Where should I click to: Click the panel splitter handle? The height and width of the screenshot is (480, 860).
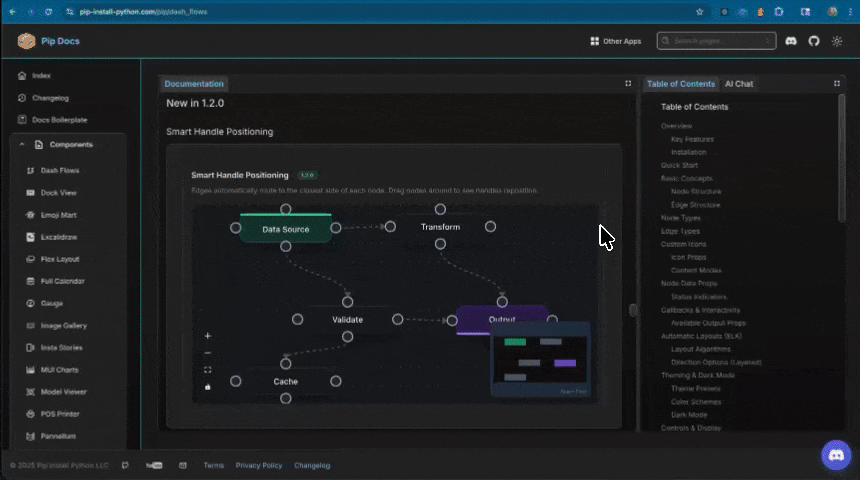pos(633,310)
